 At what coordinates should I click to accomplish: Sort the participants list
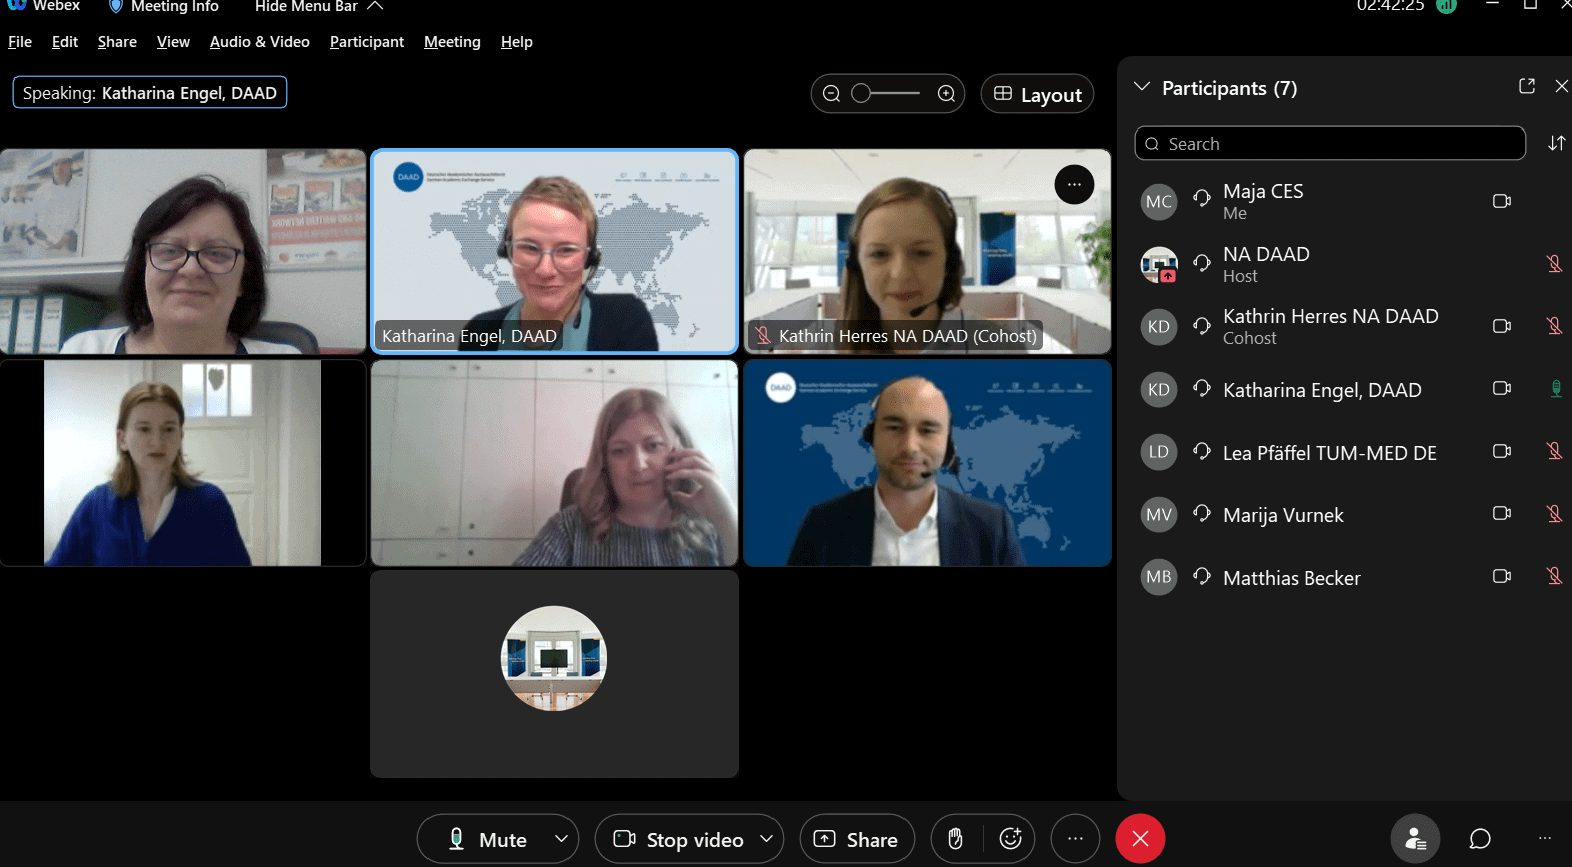[x=1555, y=144]
